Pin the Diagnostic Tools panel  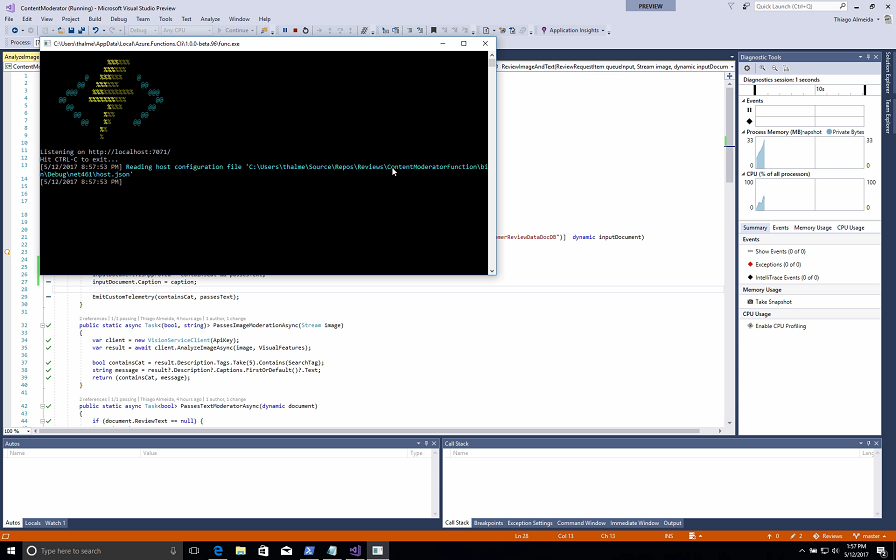pyautogui.click(x=869, y=57)
